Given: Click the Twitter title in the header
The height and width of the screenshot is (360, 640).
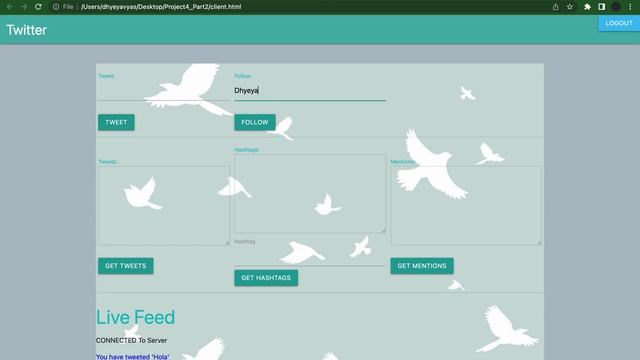Looking at the screenshot, I should click(x=27, y=30).
